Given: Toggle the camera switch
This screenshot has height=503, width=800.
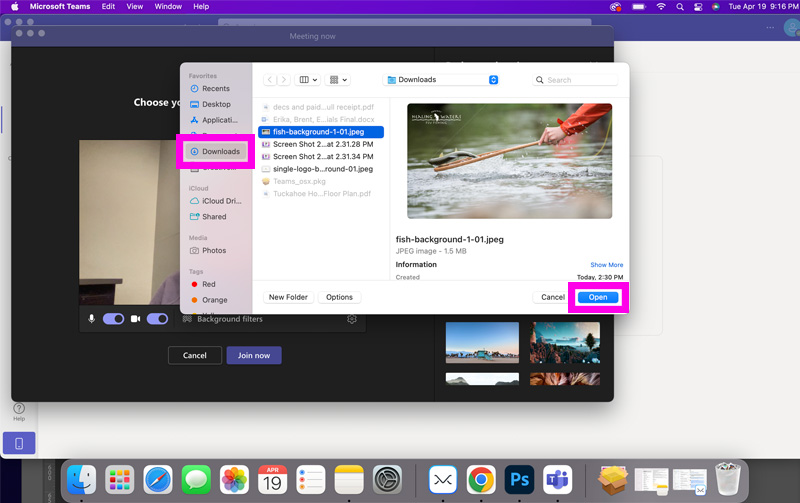Looking at the screenshot, I should (x=157, y=319).
